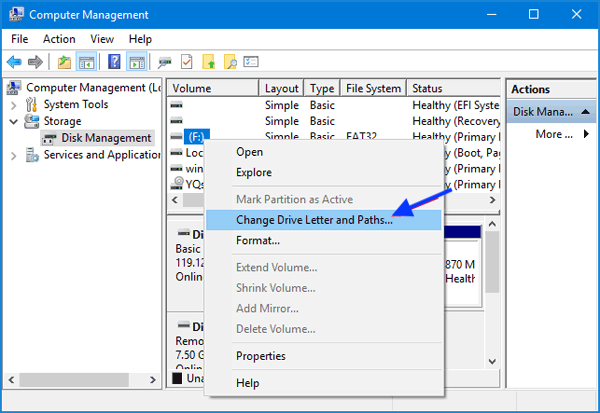Open the File menu

[x=20, y=39]
